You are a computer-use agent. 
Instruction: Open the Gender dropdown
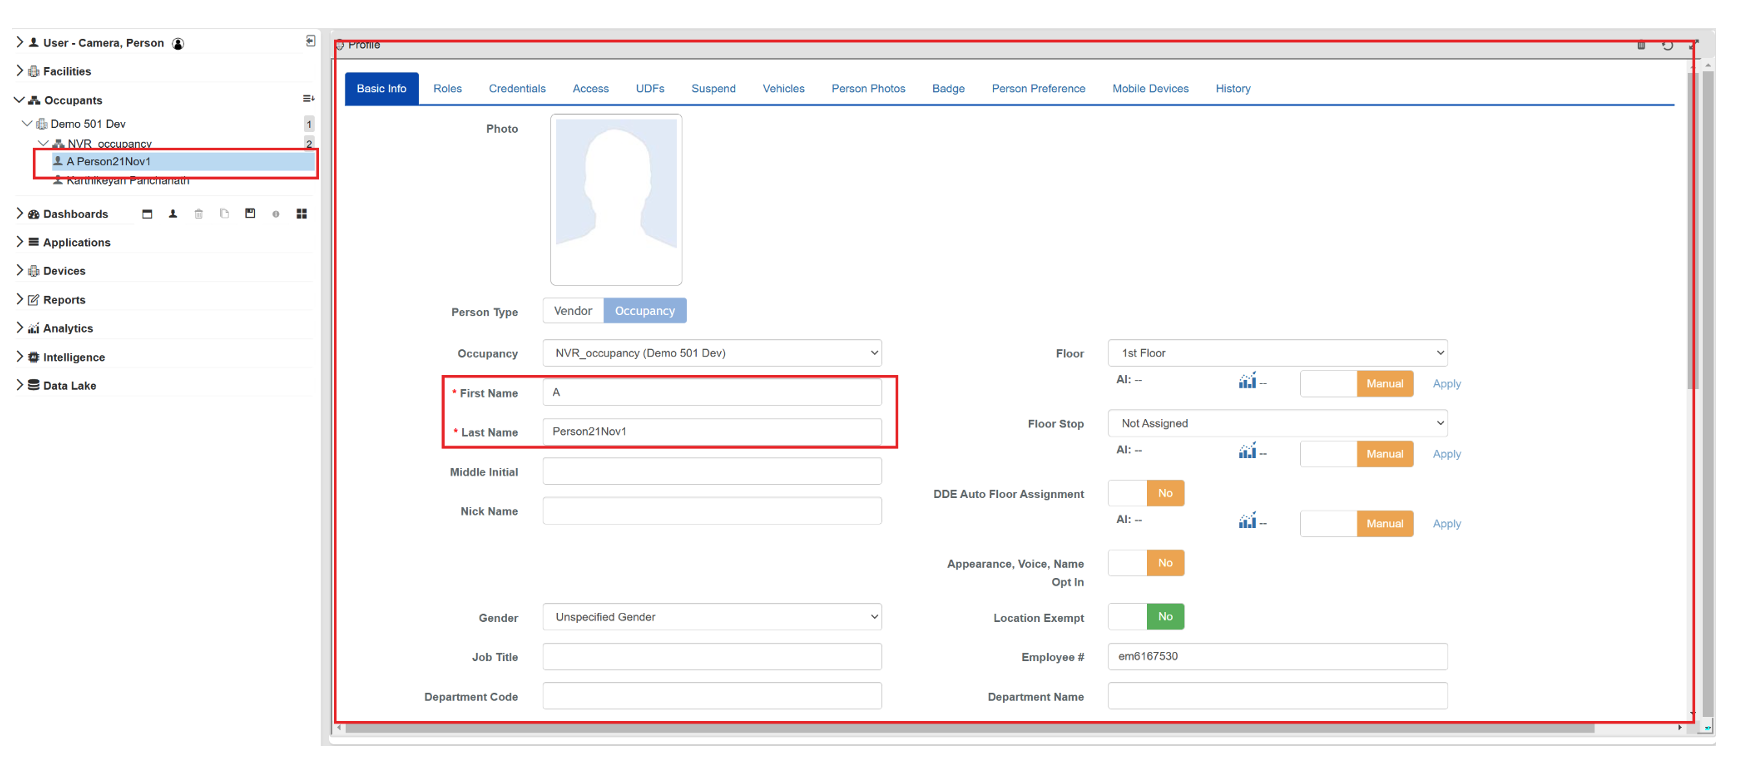(712, 617)
